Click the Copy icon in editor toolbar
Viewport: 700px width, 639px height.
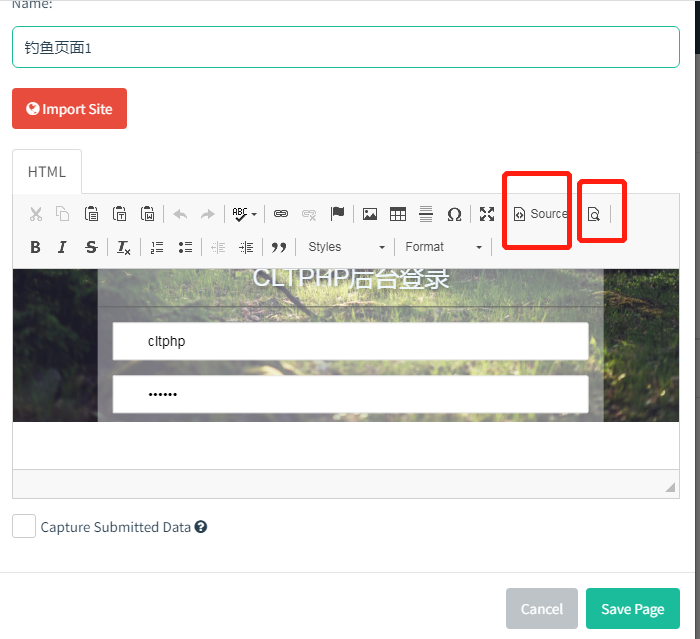[62, 214]
